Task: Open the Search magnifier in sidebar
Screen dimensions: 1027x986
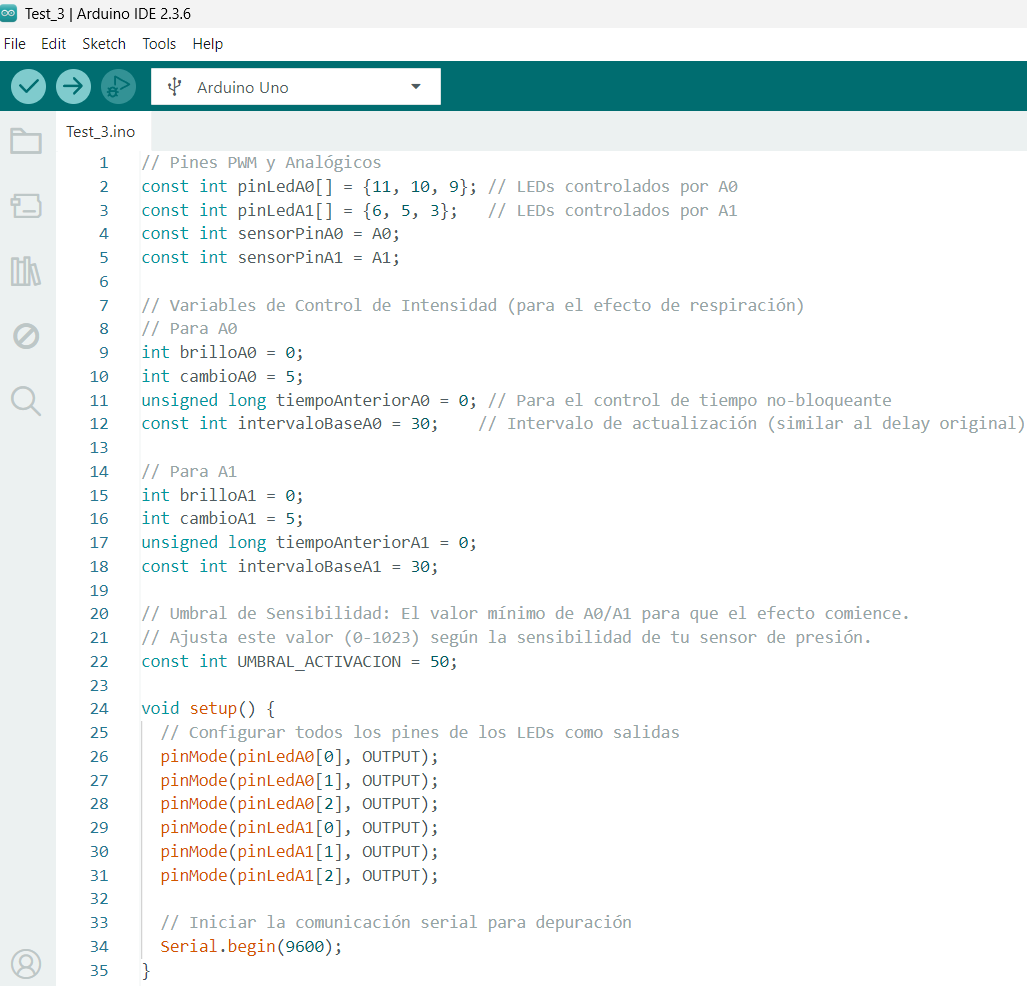Action: point(26,401)
